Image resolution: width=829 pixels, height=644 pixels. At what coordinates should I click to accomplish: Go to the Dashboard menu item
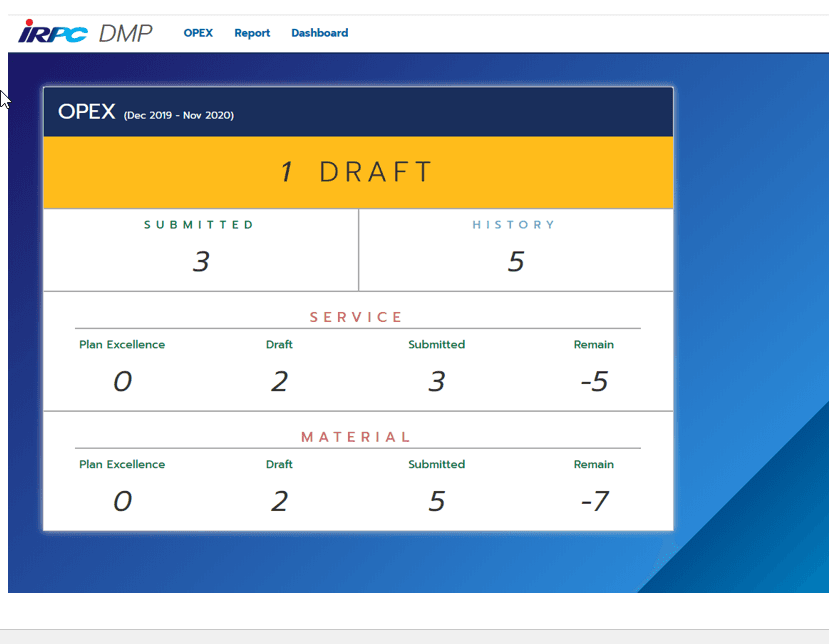tap(320, 33)
